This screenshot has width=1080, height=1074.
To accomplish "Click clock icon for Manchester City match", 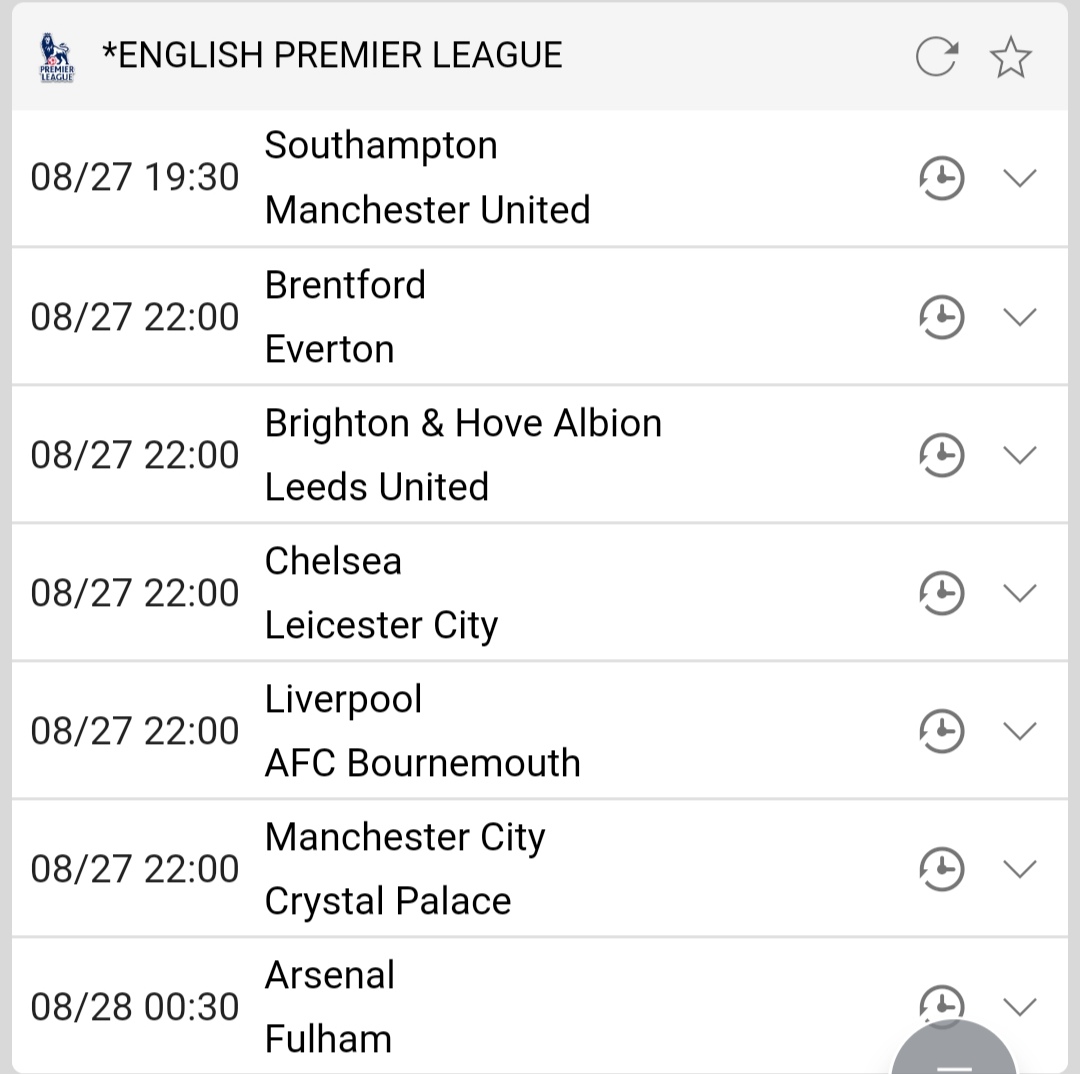I will coord(941,869).
